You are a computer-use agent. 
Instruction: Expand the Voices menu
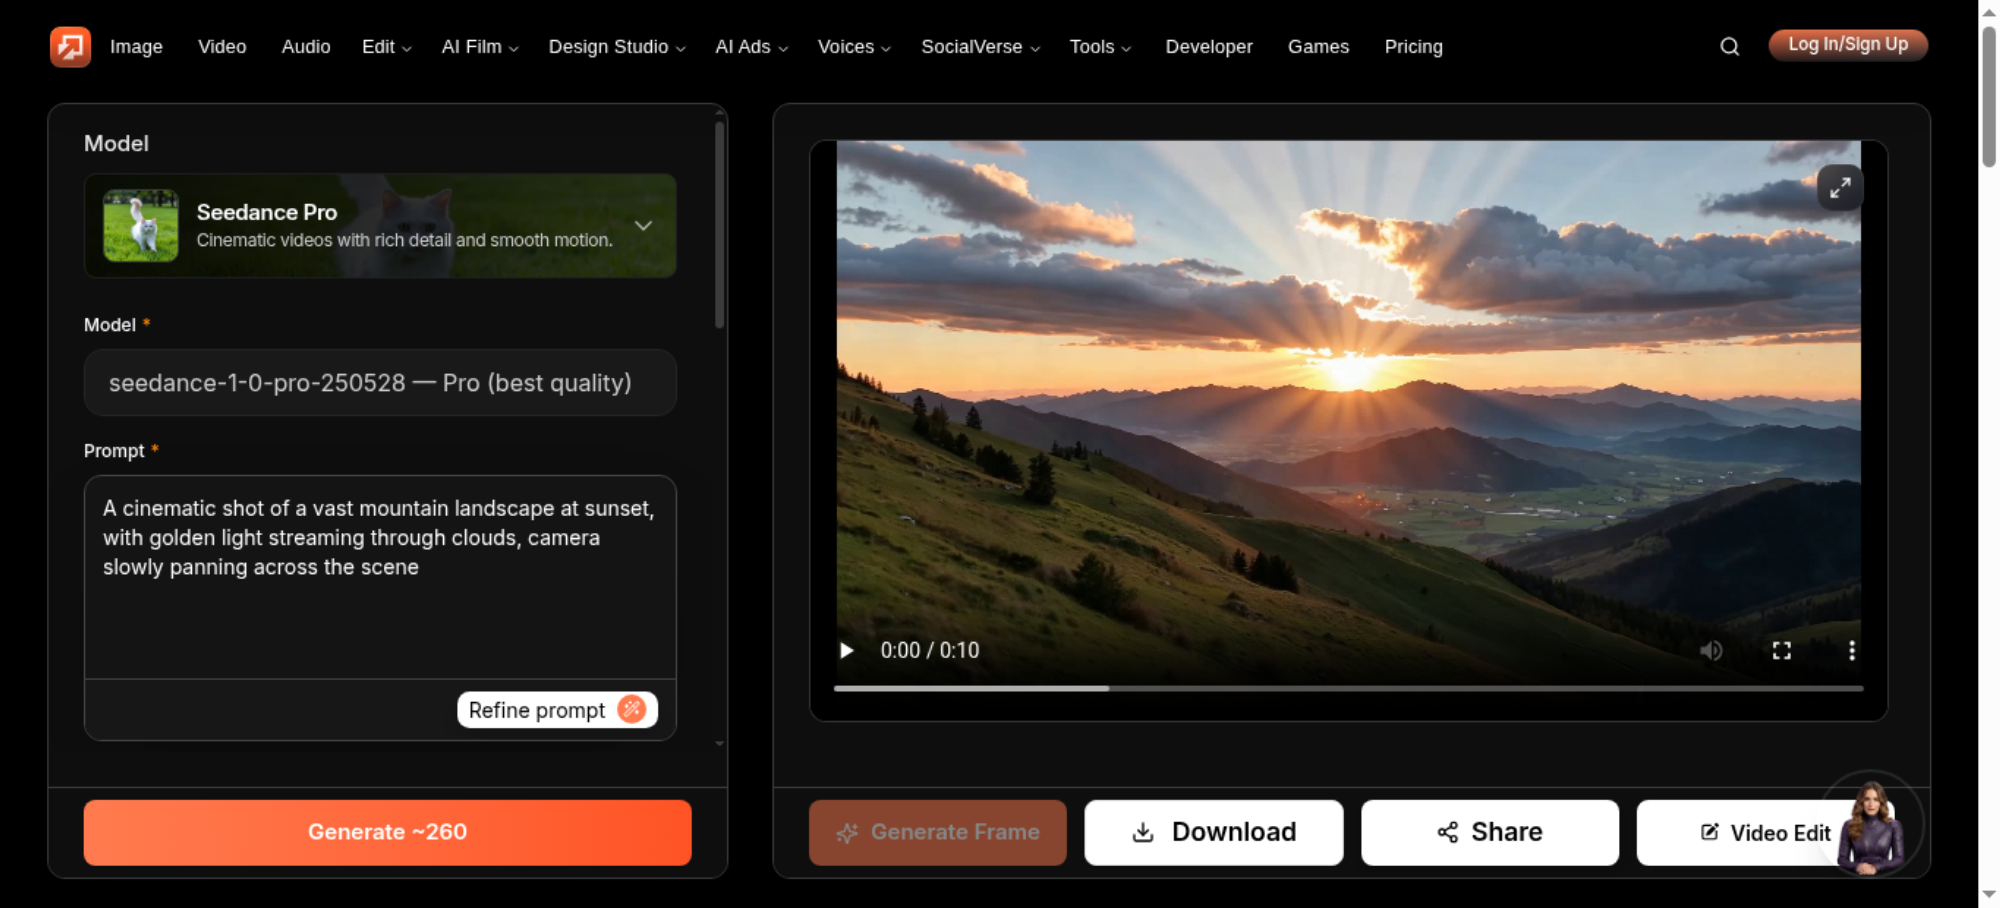tap(854, 47)
